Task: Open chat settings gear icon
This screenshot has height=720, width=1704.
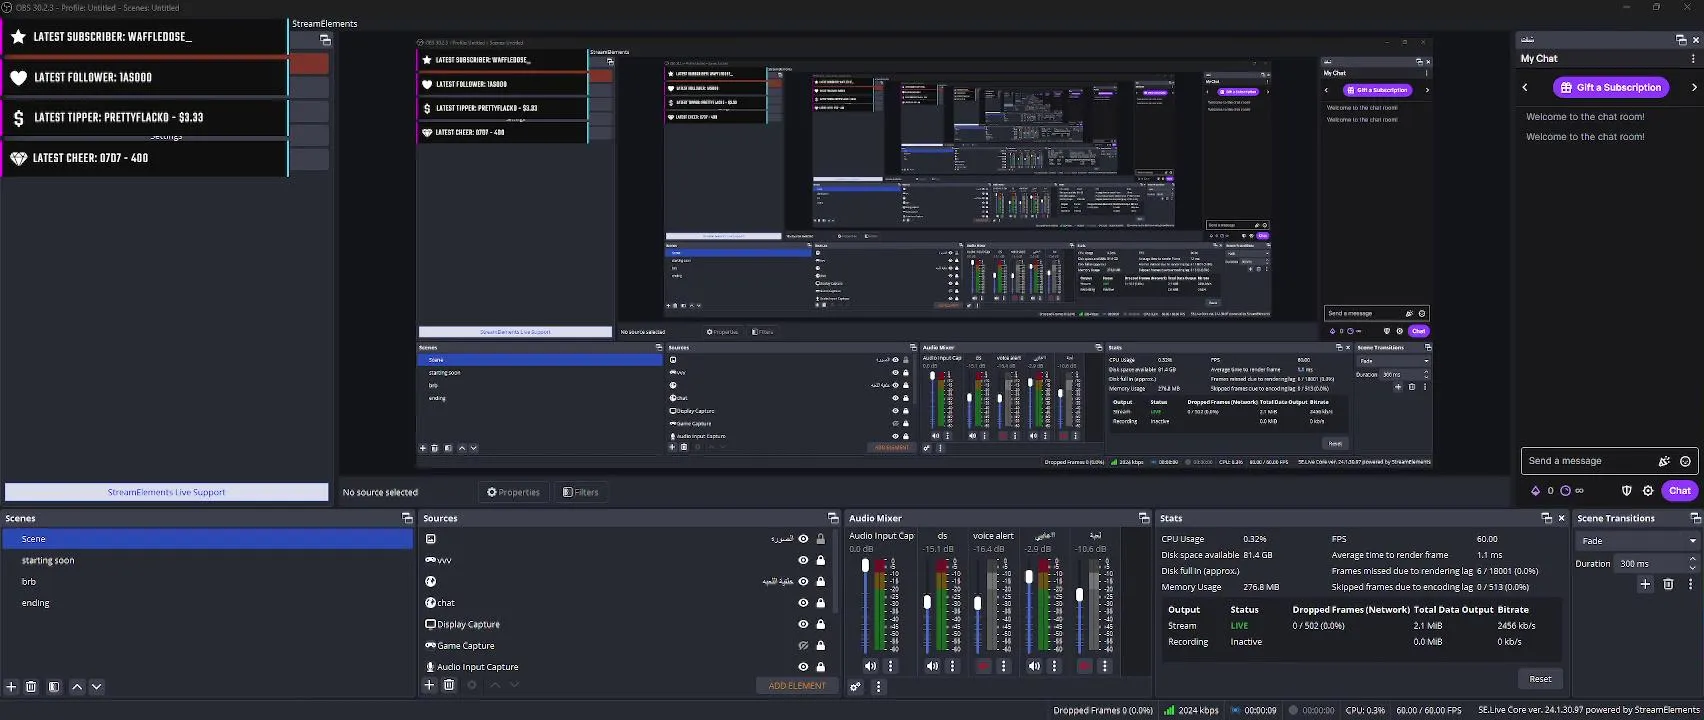Action: click(1648, 491)
